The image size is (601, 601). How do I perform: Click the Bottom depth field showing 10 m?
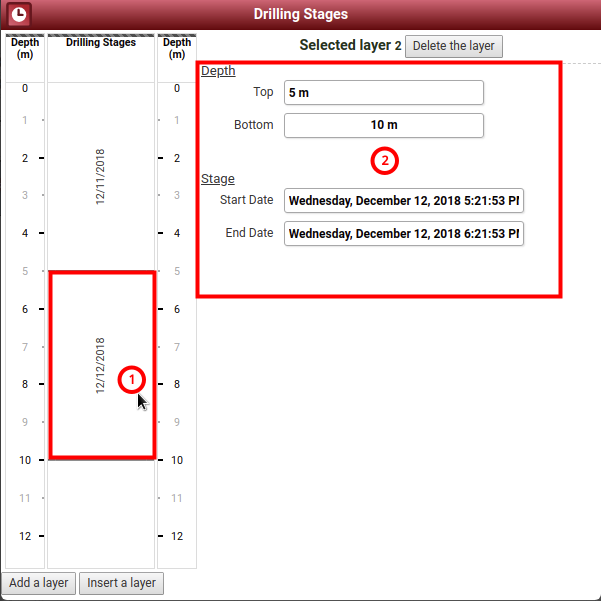(x=383, y=125)
